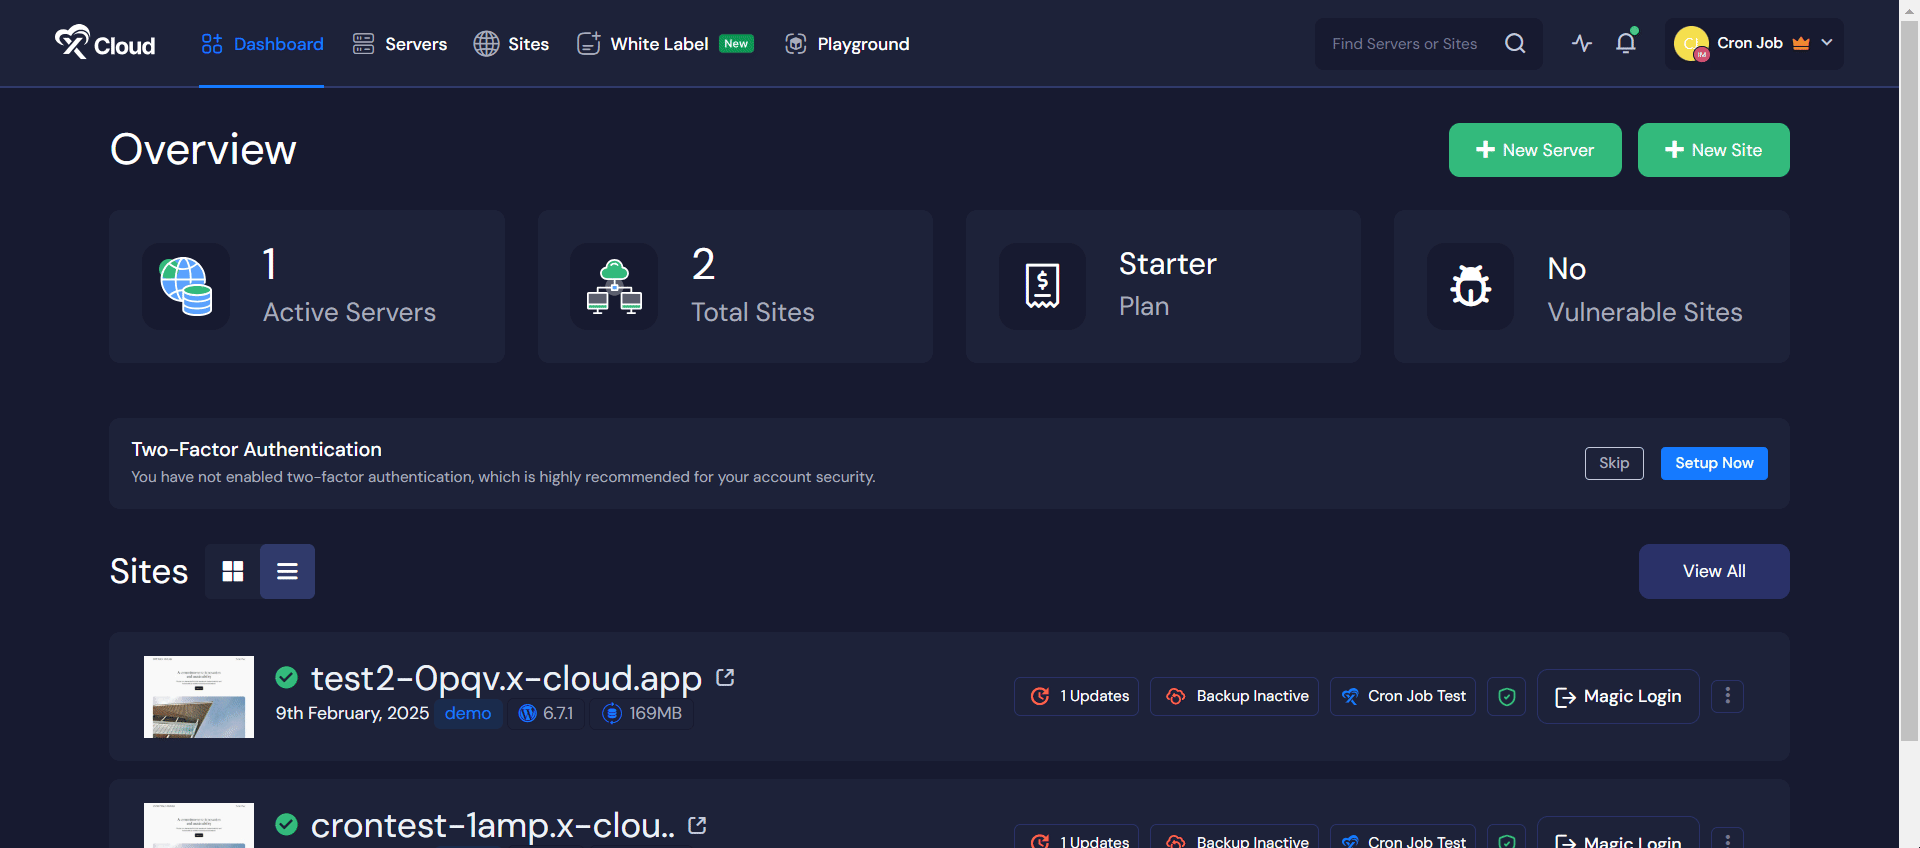Switch Sites to list view
This screenshot has width=1920, height=848.
[287, 571]
